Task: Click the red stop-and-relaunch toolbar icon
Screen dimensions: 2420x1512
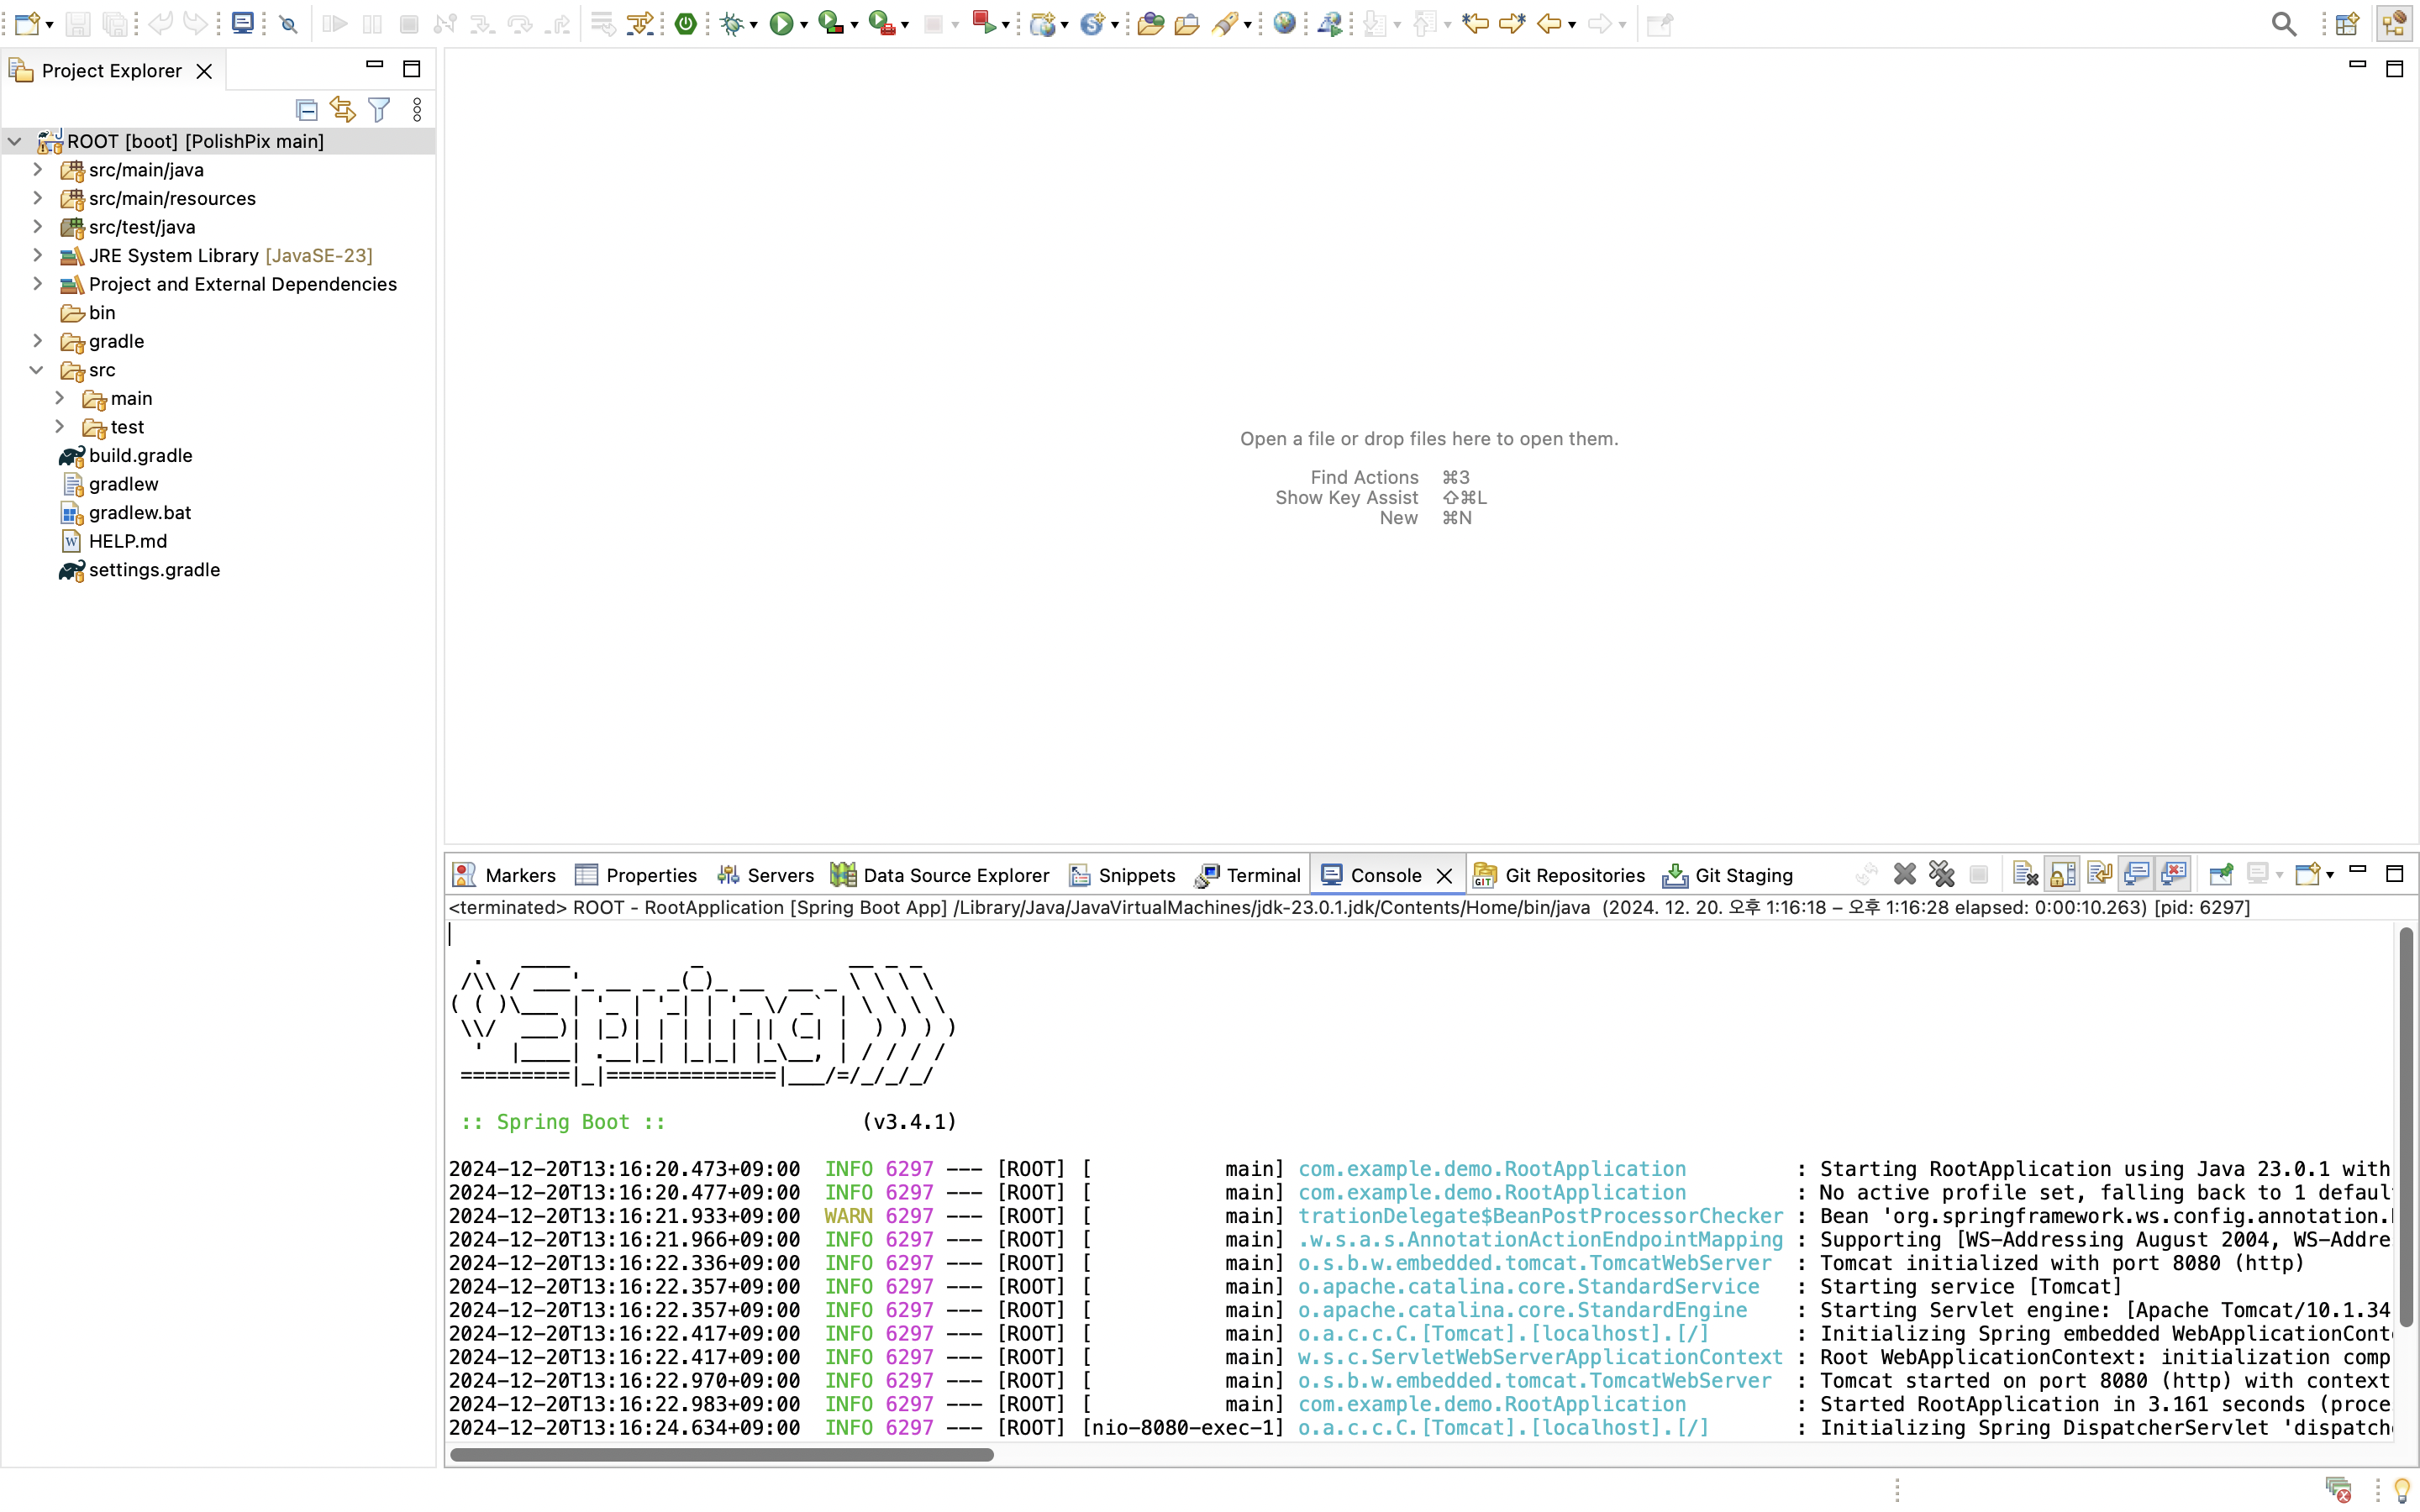Action: coord(983,23)
